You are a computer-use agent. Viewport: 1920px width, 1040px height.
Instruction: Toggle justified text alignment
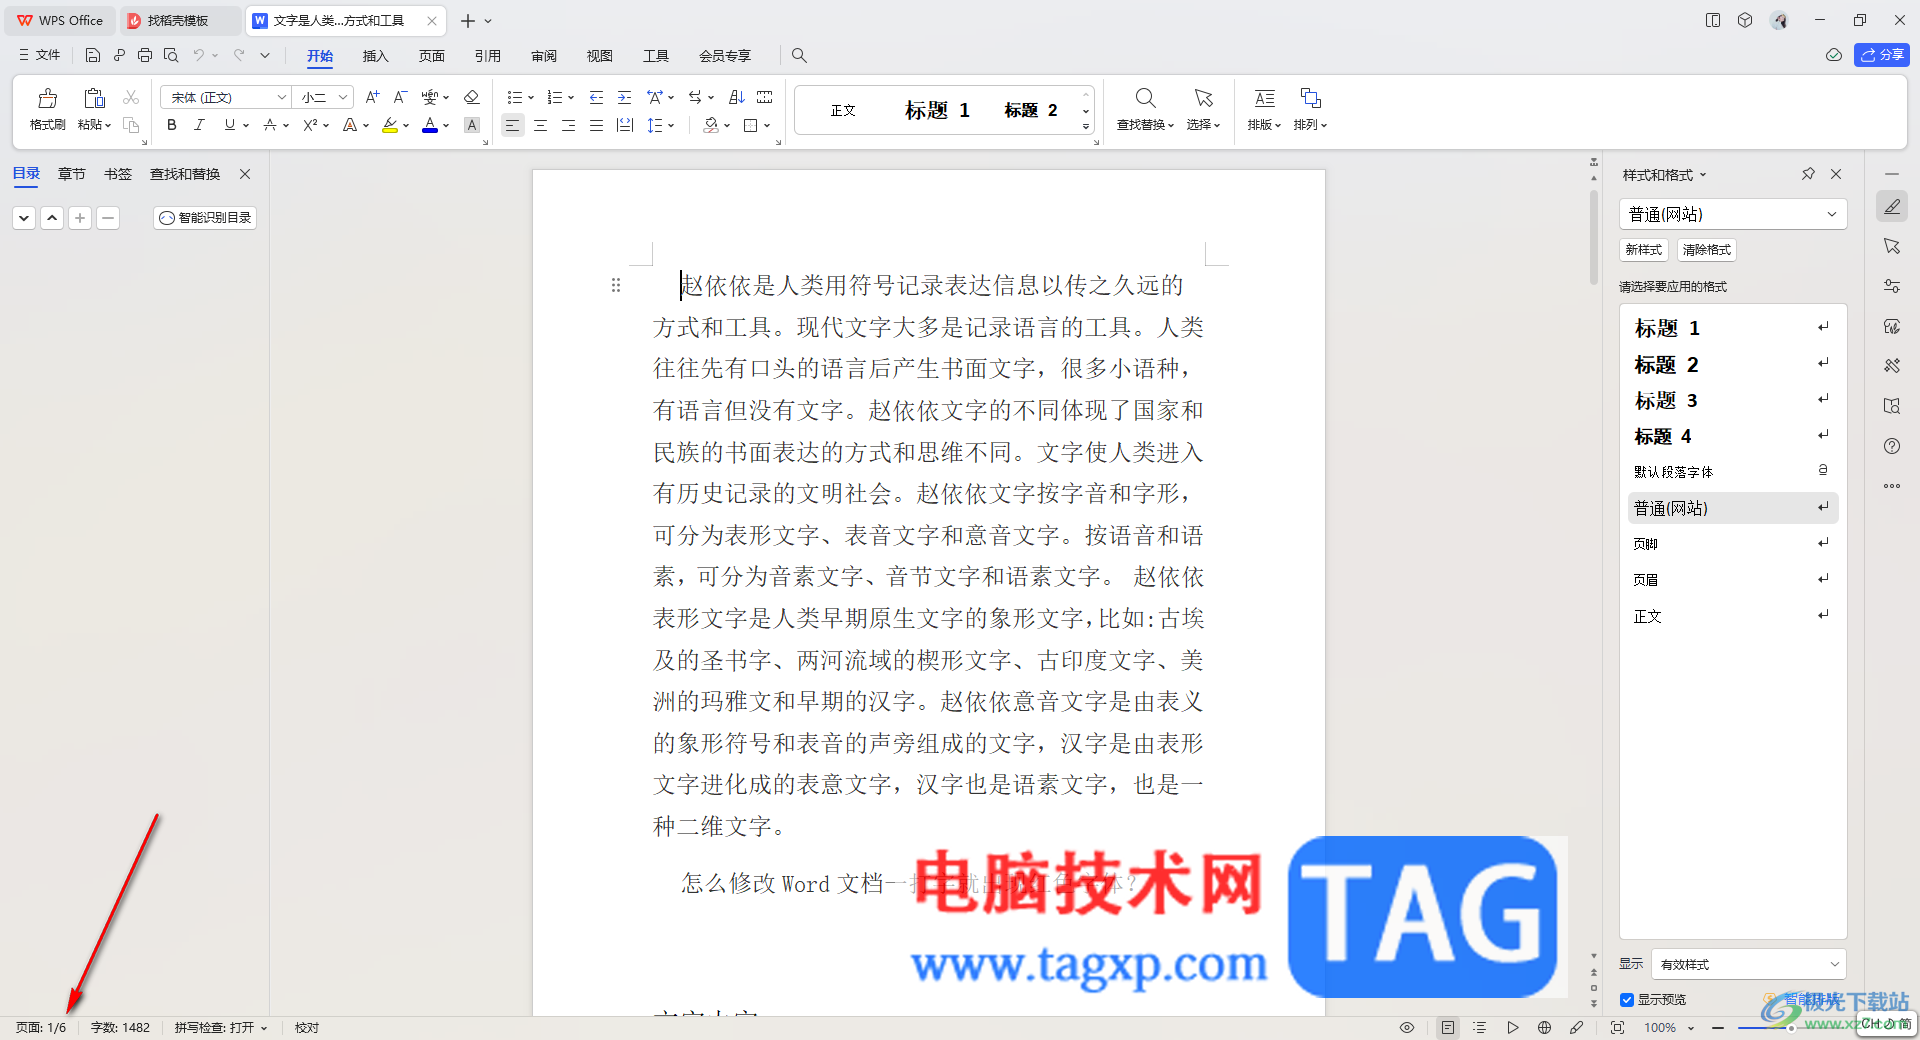[x=596, y=125]
